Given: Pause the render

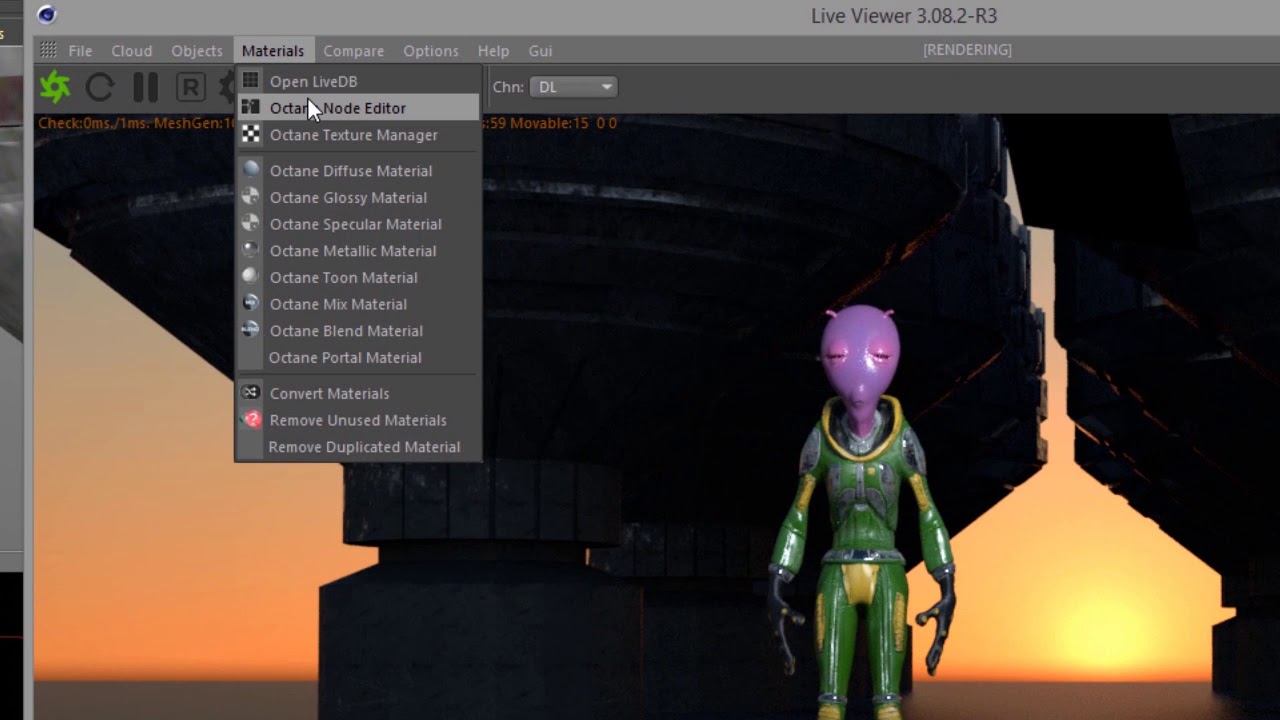Looking at the screenshot, I should coord(146,87).
